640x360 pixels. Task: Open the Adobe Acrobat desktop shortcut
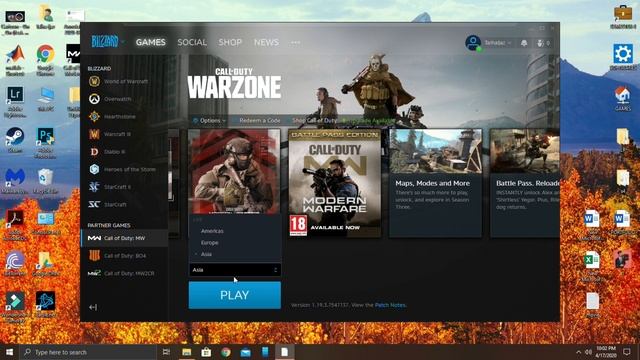tap(15, 225)
